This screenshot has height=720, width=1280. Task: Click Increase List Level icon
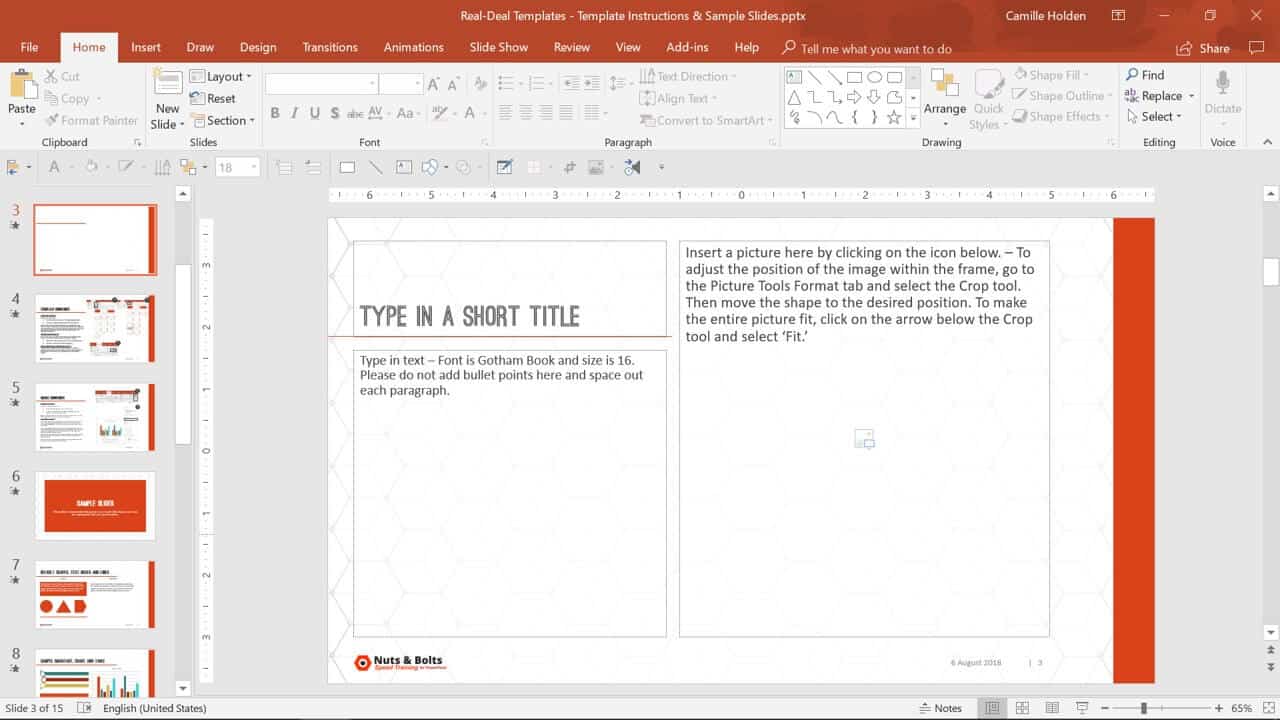click(x=590, y=84)
